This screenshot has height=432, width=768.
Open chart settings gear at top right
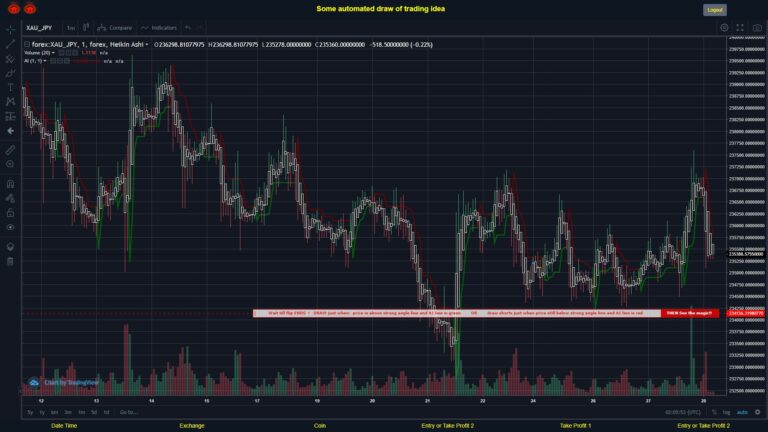[724, 28]
